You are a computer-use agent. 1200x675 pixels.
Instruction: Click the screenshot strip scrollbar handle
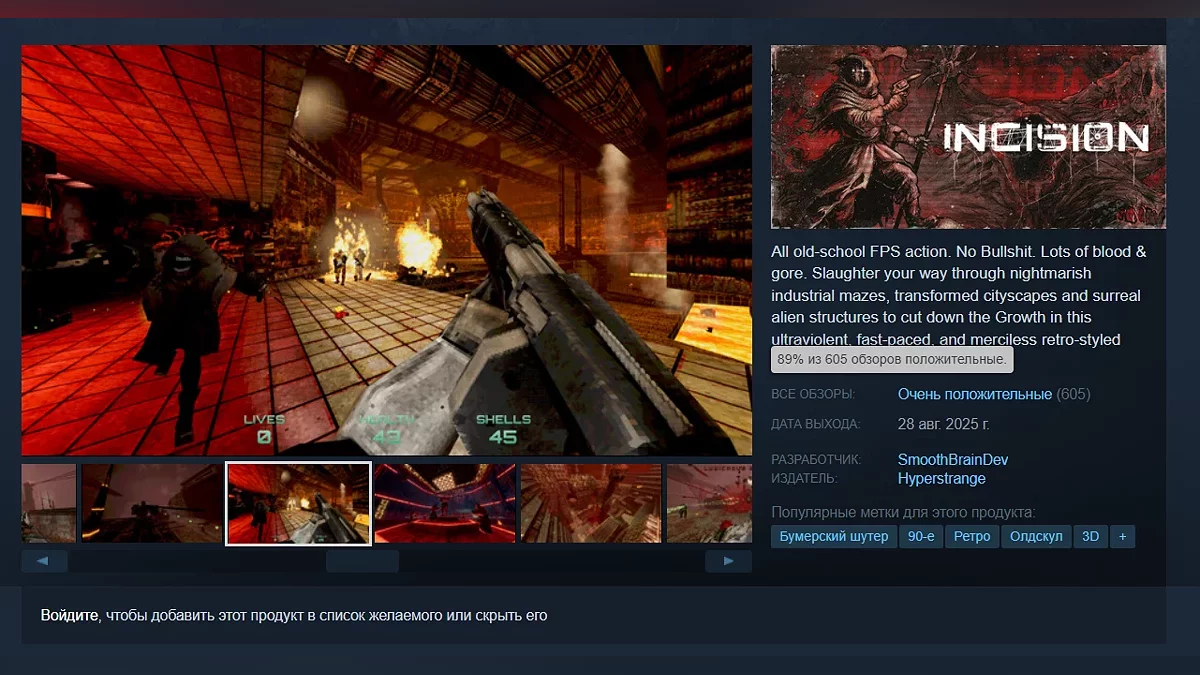(362, 561)
